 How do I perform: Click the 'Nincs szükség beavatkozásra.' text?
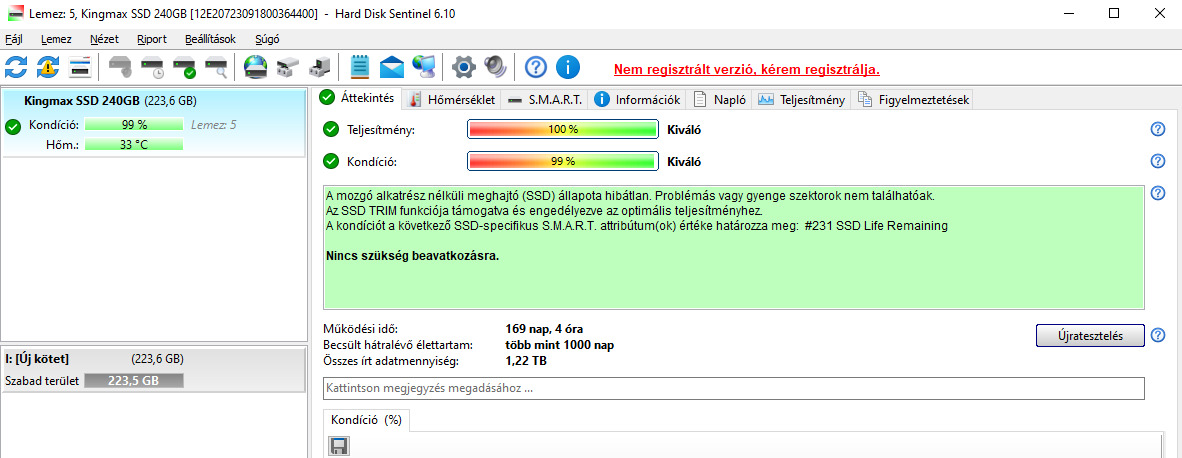(x=412, y=255)
